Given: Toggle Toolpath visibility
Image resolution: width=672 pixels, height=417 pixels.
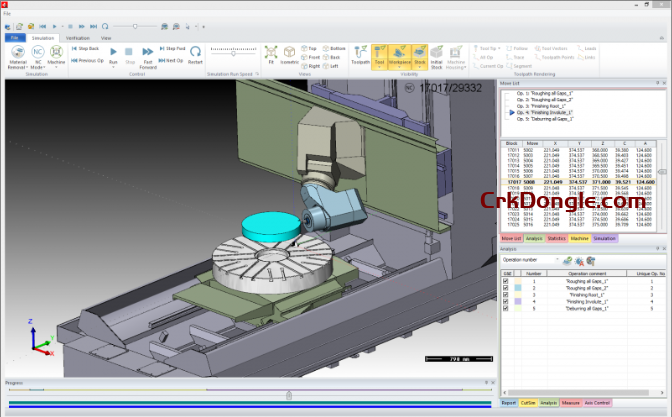Looking at the screenshot, I should 360,54.
